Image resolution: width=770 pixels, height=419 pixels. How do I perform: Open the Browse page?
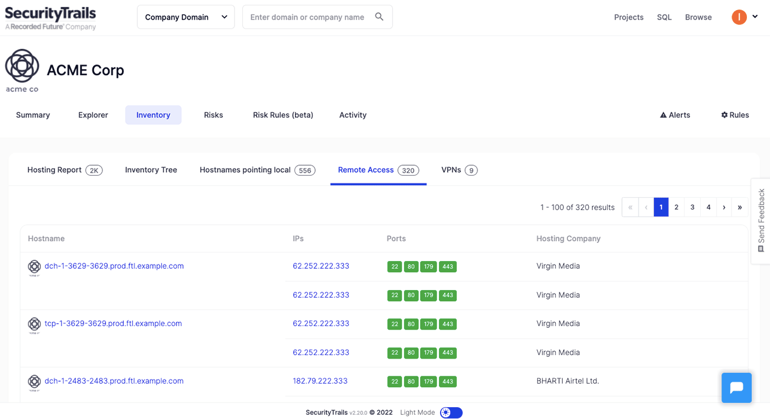click(698, 17)
